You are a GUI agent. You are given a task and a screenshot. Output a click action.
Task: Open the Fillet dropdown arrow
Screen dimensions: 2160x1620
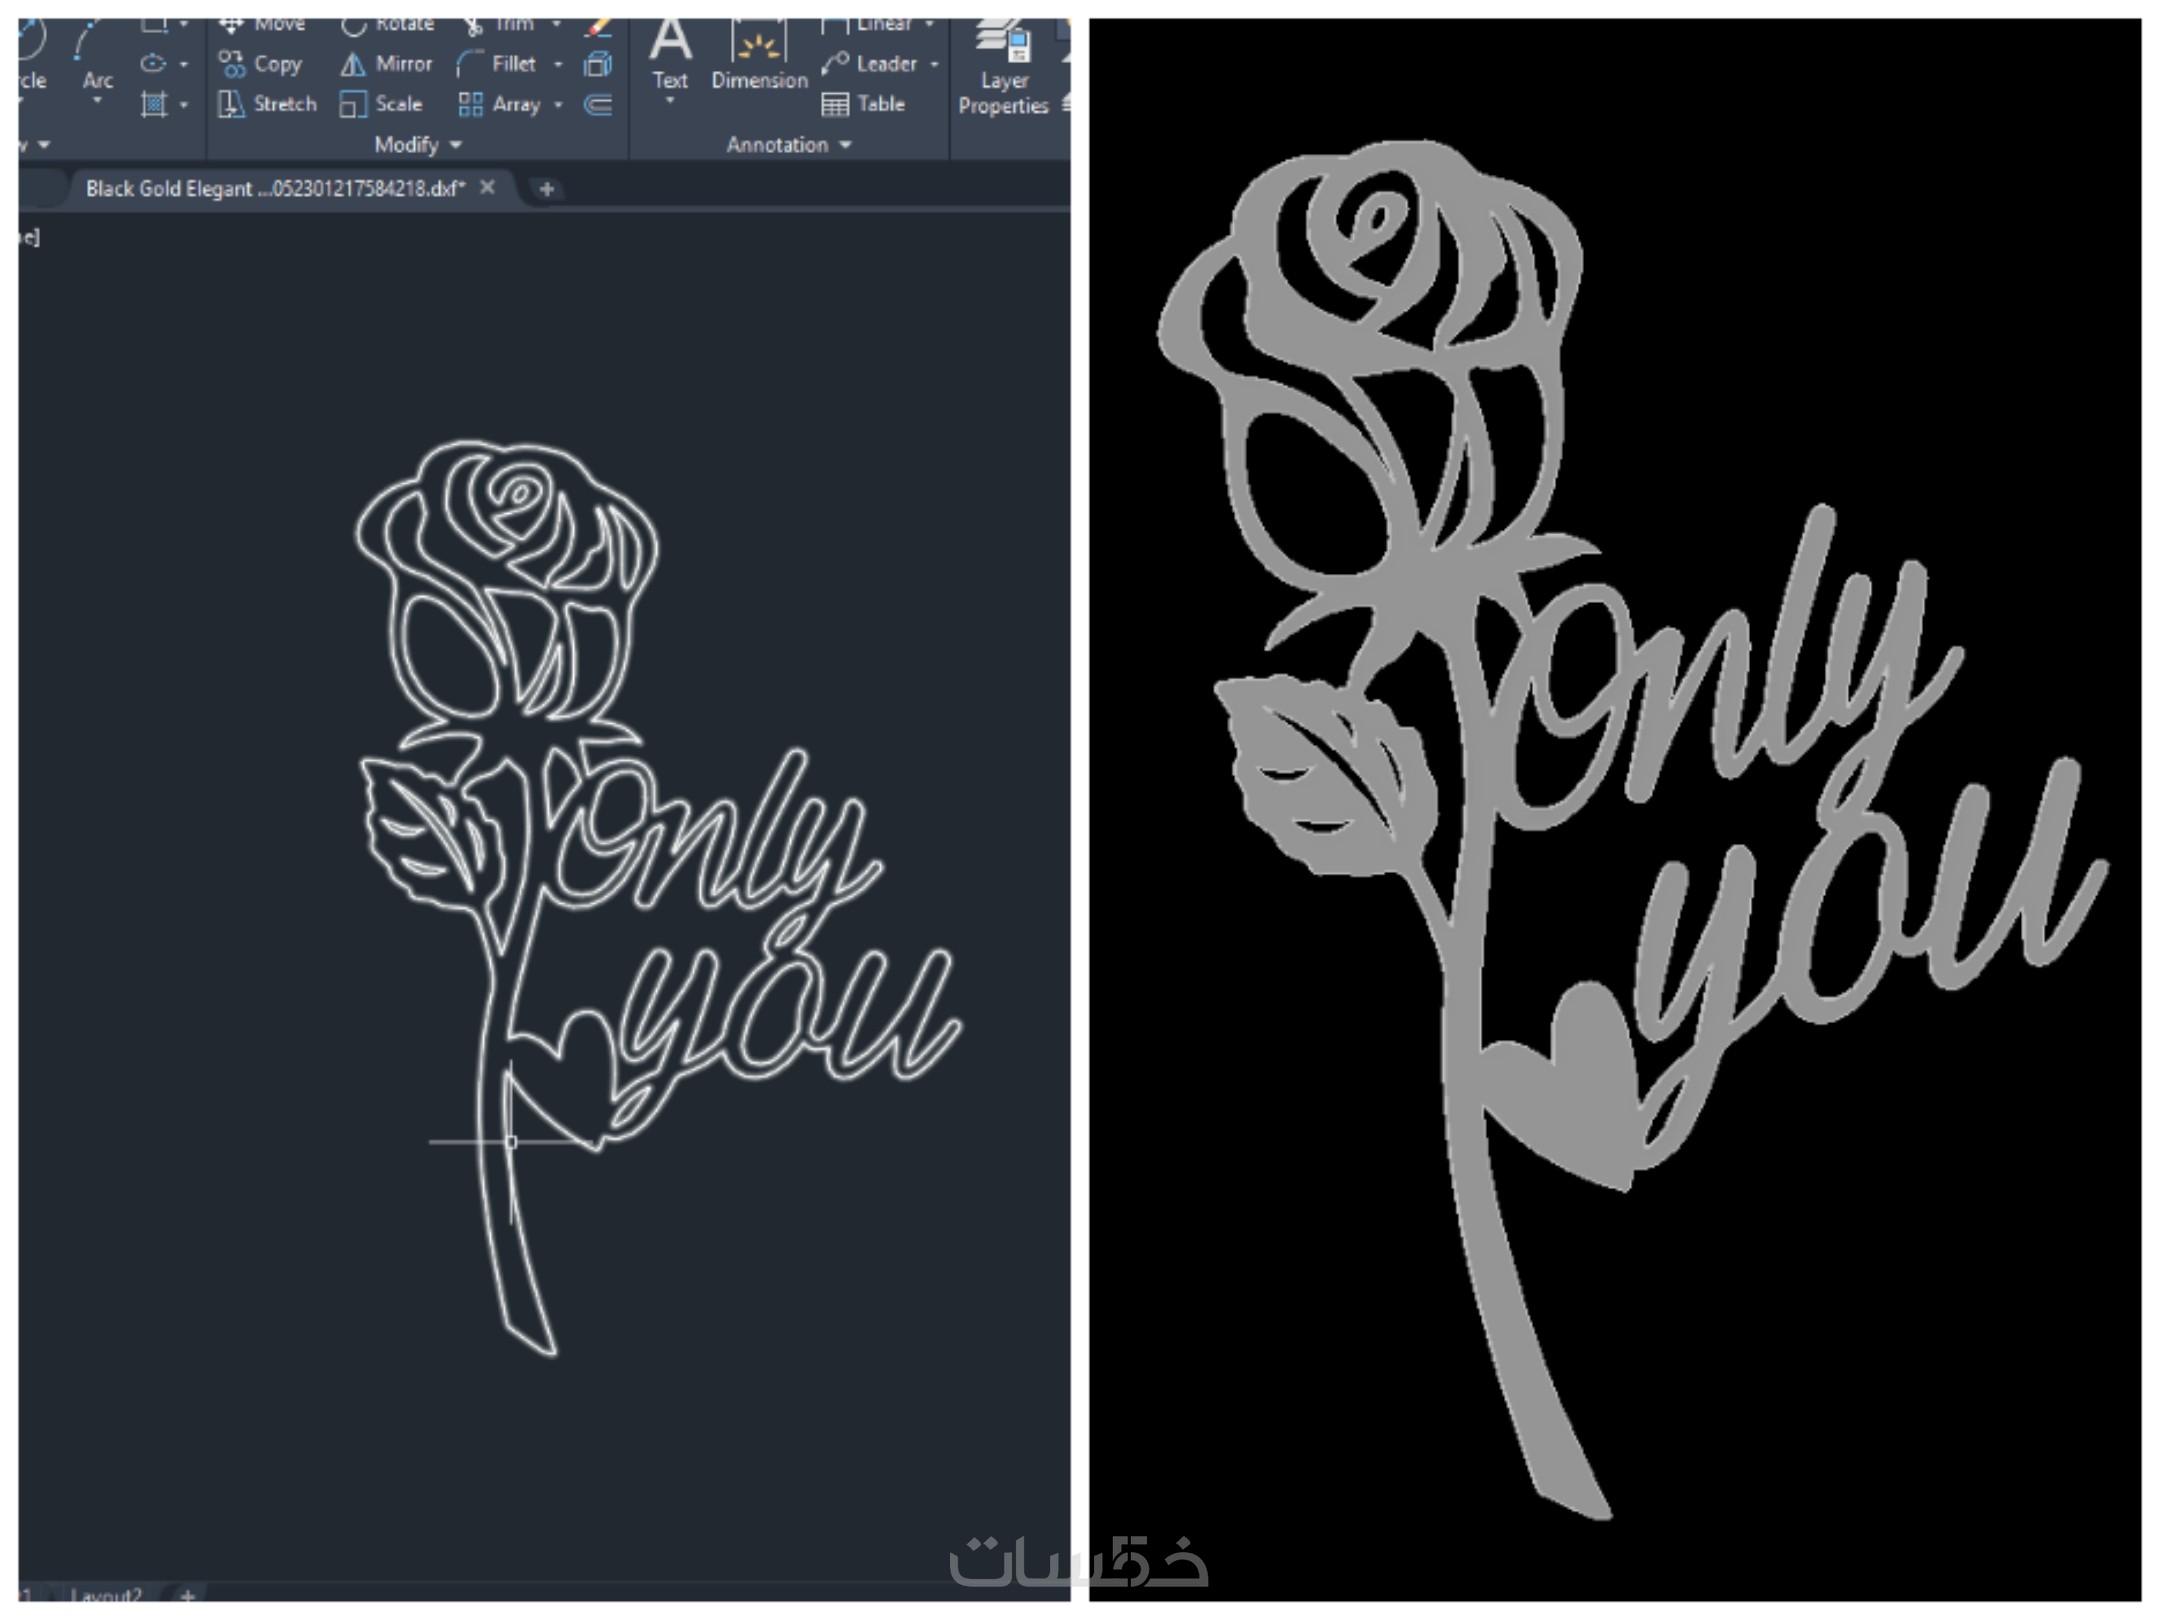(558, 64)
